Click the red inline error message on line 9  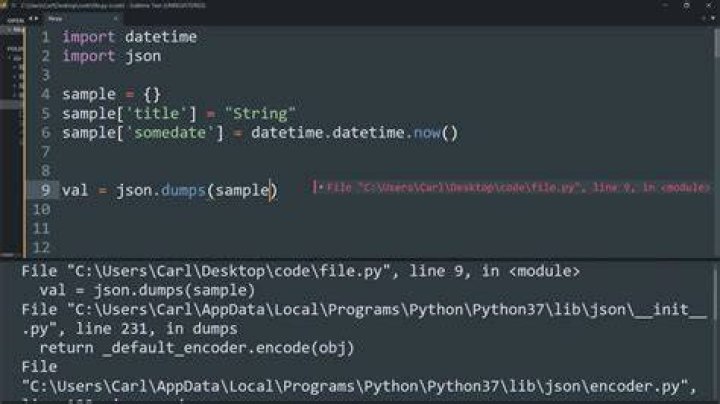pyautogui.click(x=511, y=187)
